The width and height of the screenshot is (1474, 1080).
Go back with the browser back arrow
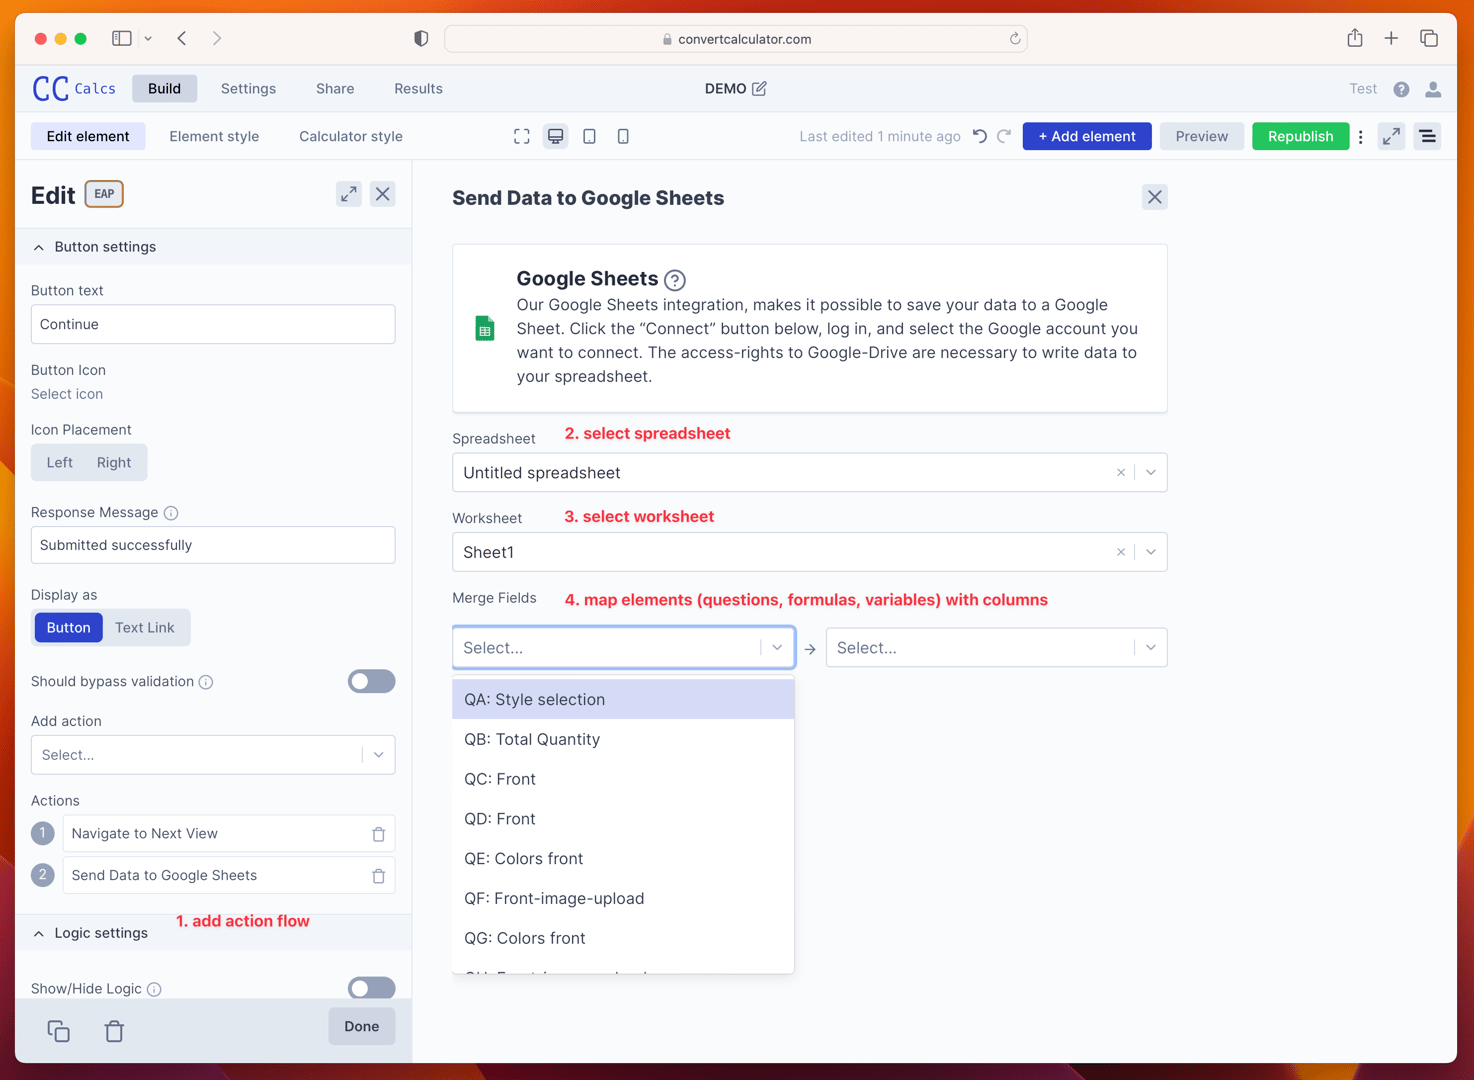182,38
